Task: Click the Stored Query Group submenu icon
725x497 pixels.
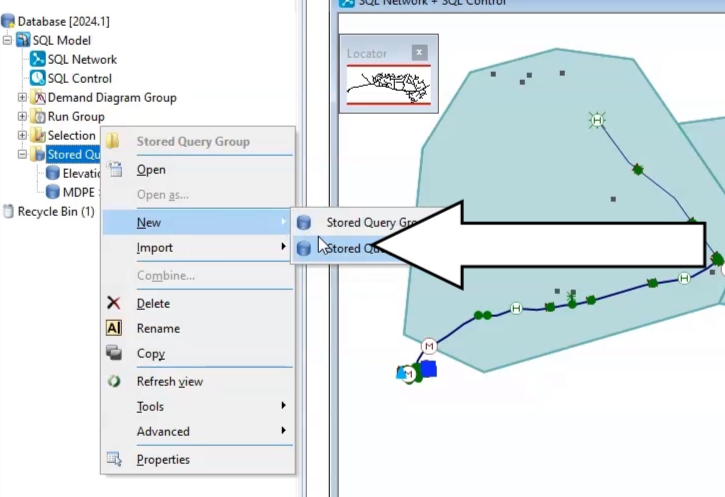Action: click(x=304, y=222)
